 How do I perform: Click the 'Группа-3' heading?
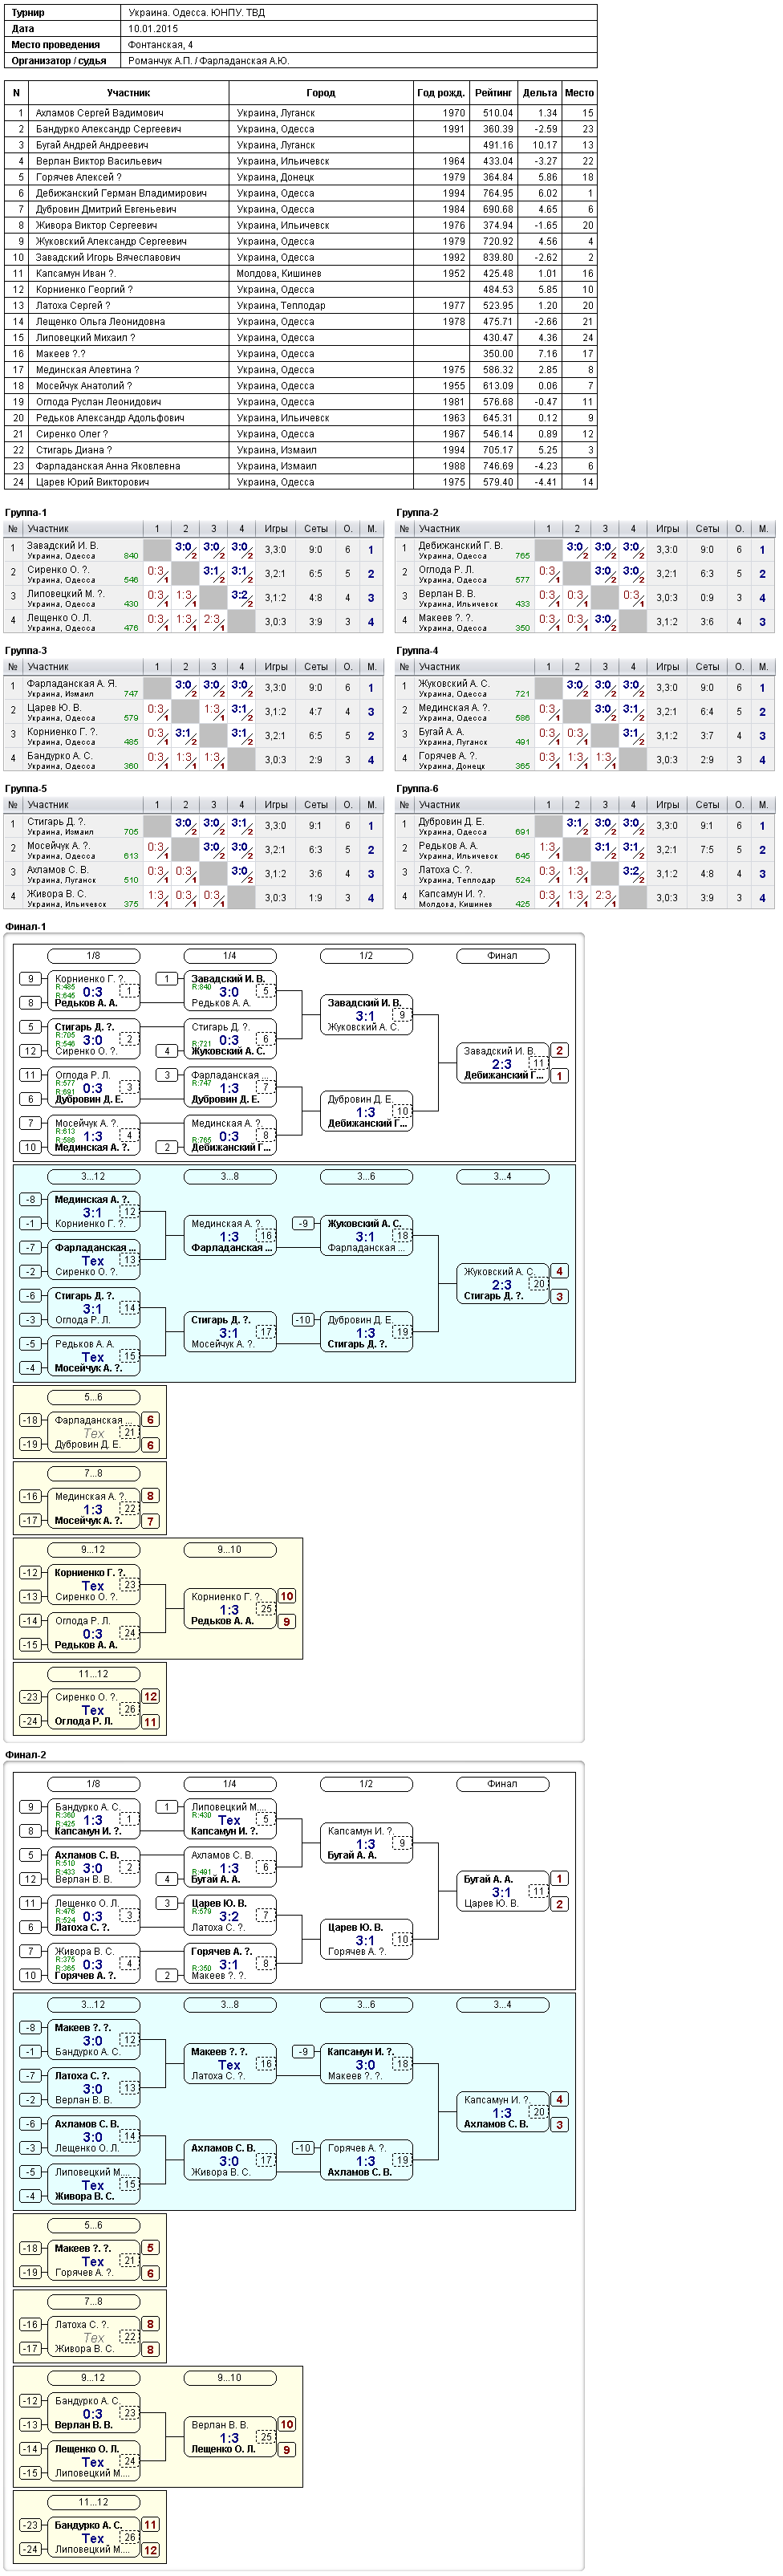point(26,650)
